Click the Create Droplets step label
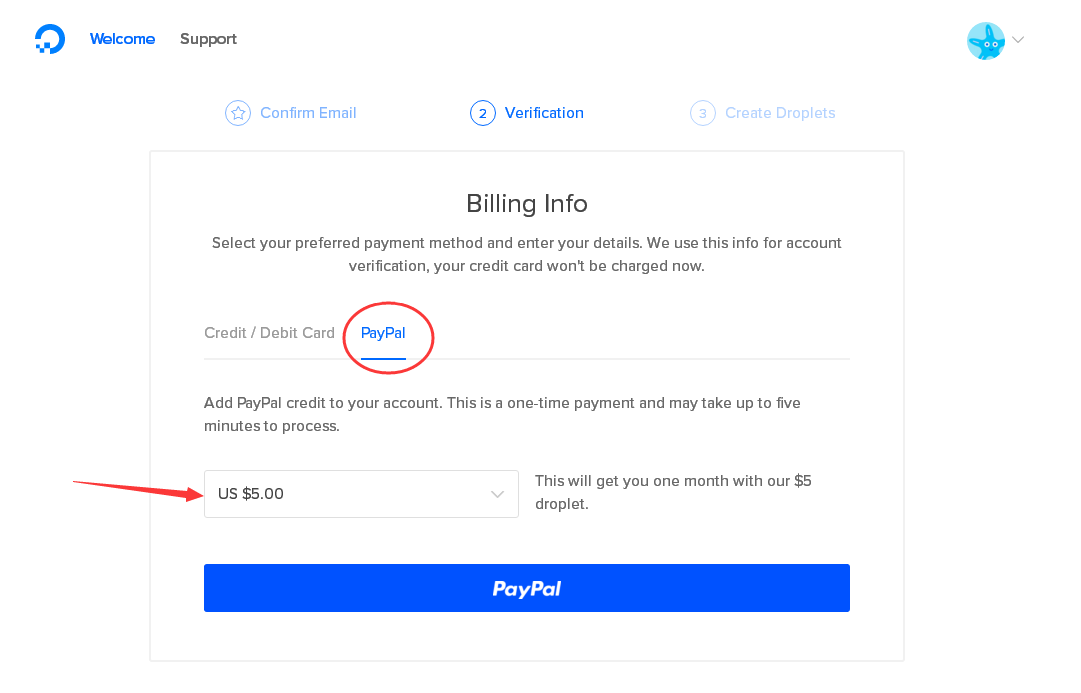Screen dimensions: 1081x693 pyautogui.click(x=780, y=113)
